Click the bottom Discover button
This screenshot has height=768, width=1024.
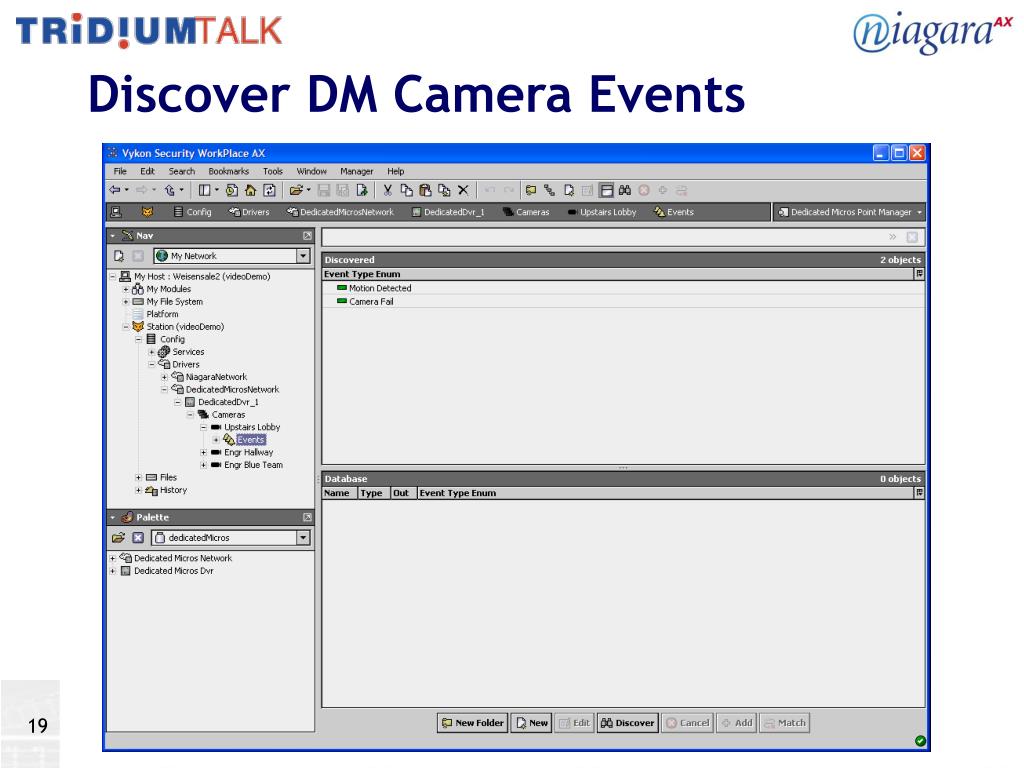[627, 723]
